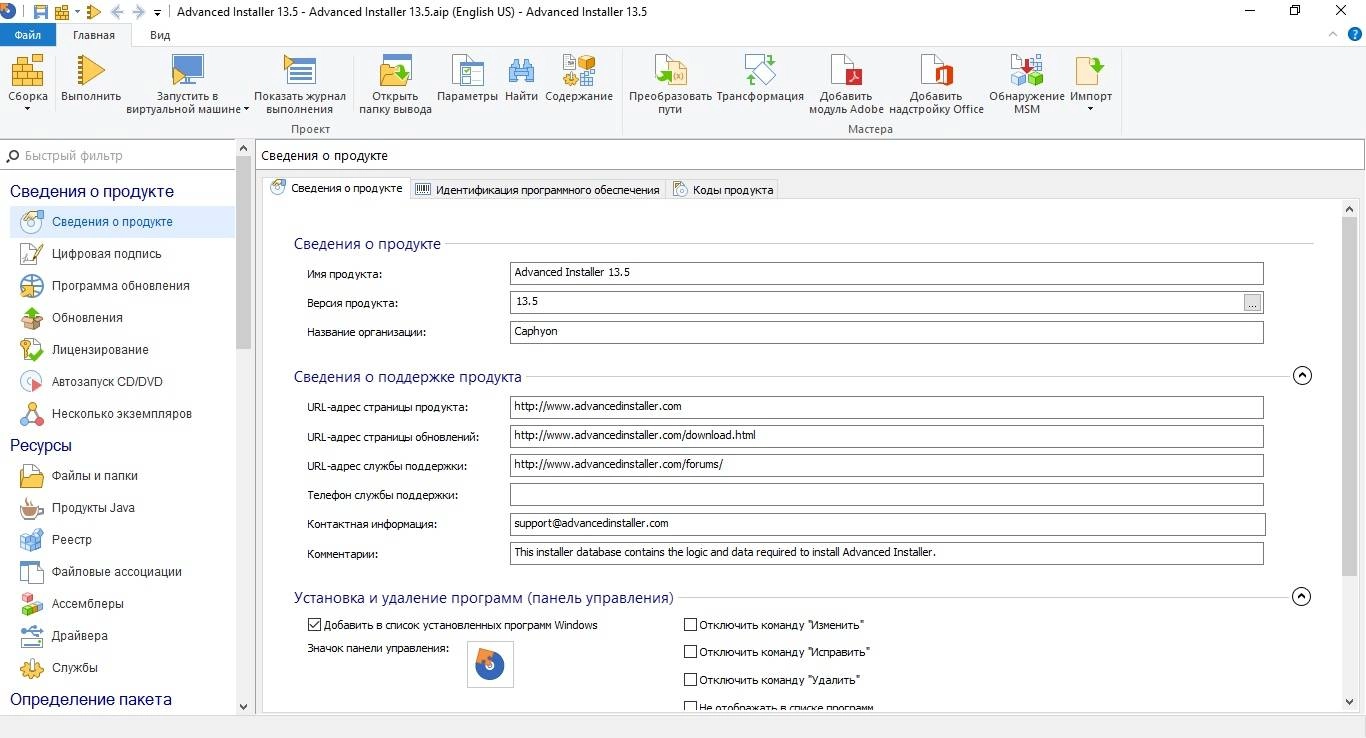1366x738 pixels.
Task: Click sidebar scrollbar down arrow
Action: [x=244, y=706]
